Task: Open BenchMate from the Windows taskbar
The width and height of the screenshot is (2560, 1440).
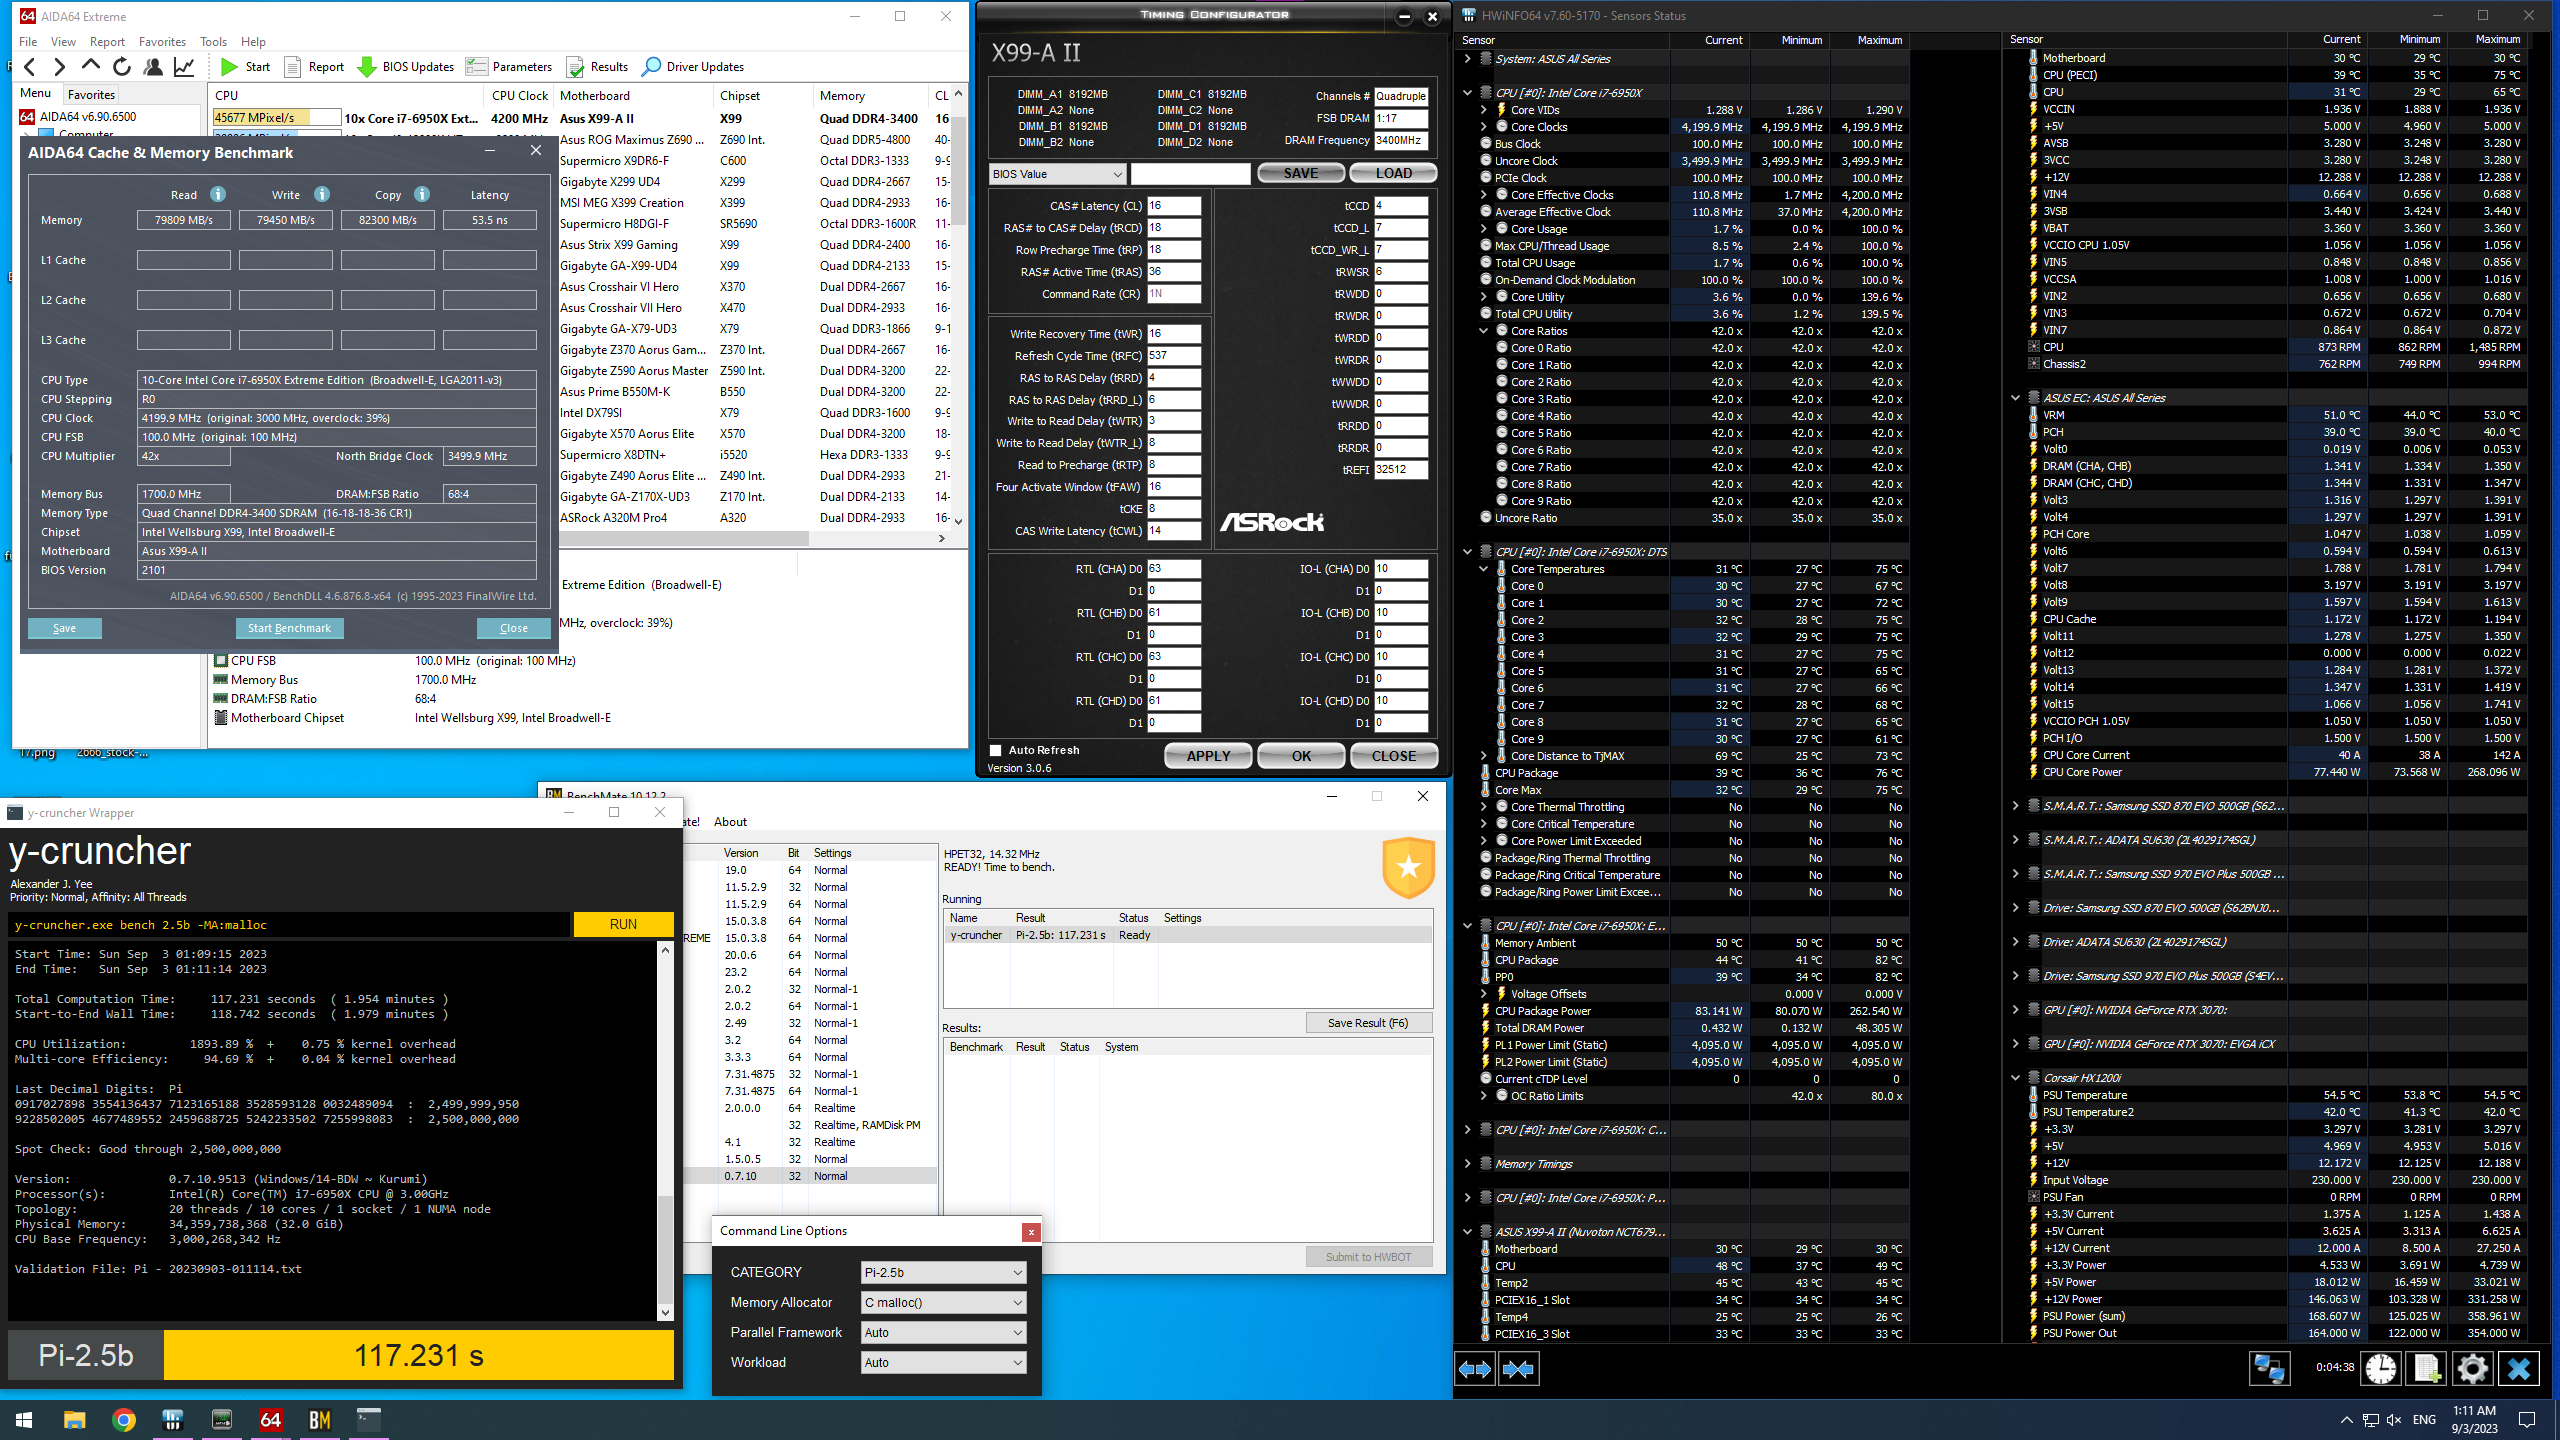Action: point(319,1420)
